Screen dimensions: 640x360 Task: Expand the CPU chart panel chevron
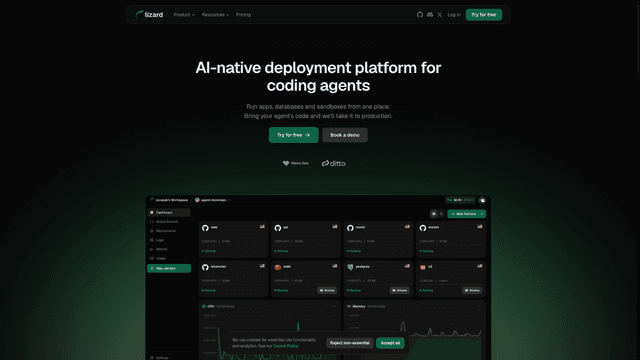tap(334, 307)
